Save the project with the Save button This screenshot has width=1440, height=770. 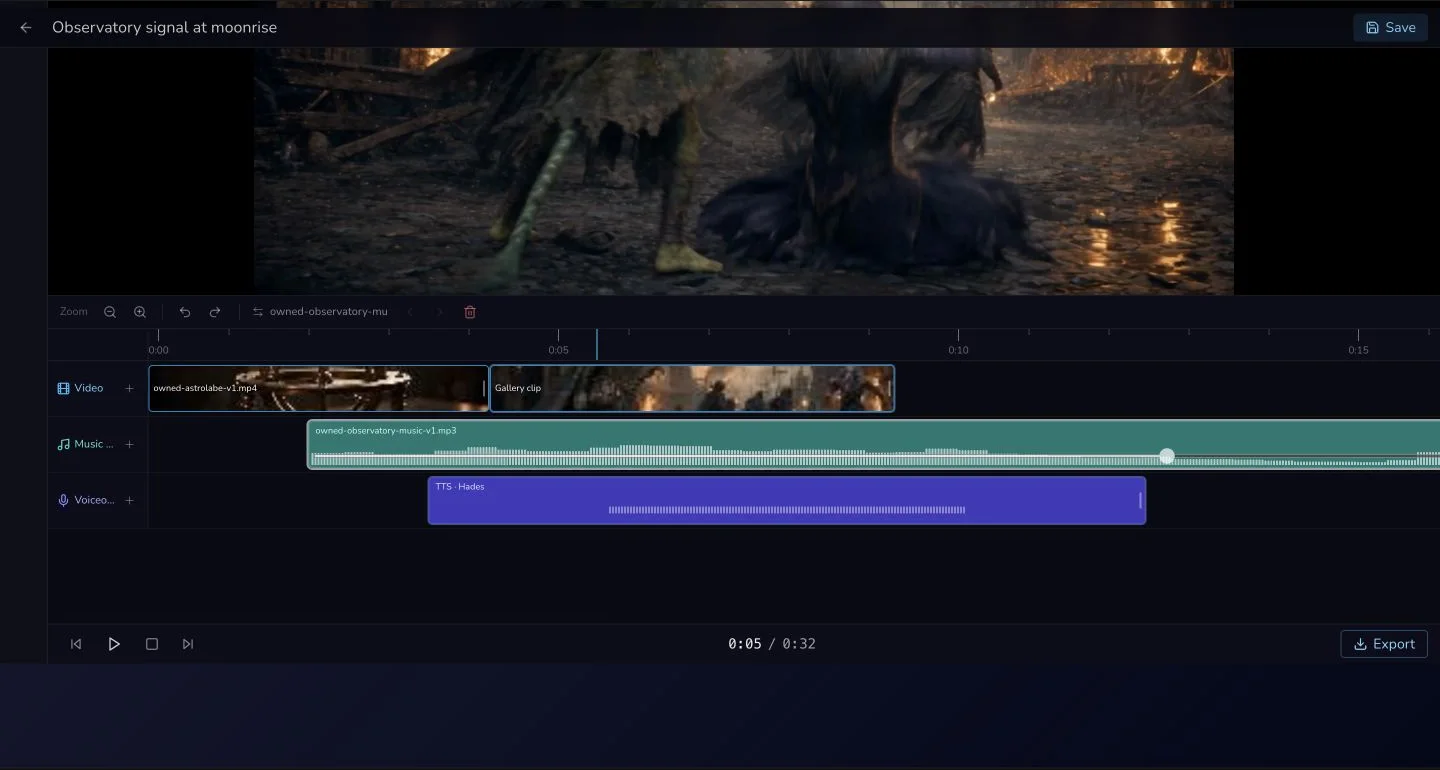[x=1390, y=28]
